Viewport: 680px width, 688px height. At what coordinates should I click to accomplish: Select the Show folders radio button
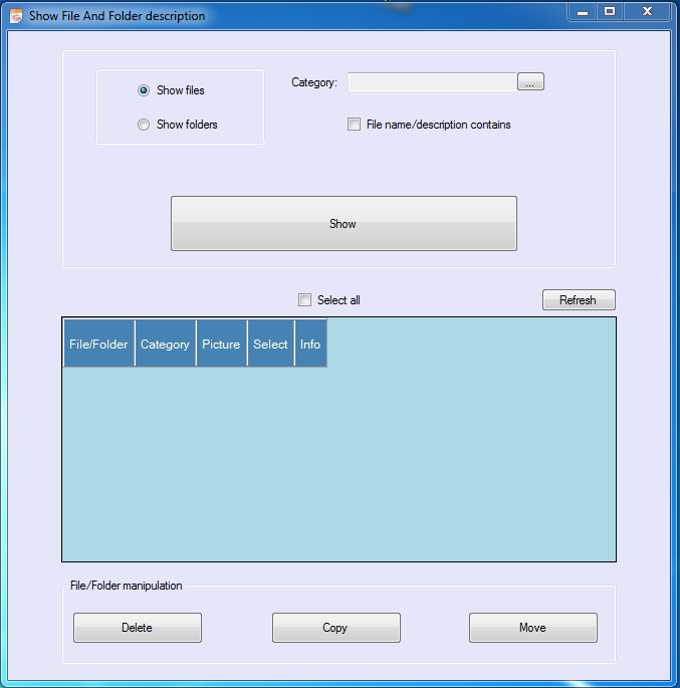[144, 125]
